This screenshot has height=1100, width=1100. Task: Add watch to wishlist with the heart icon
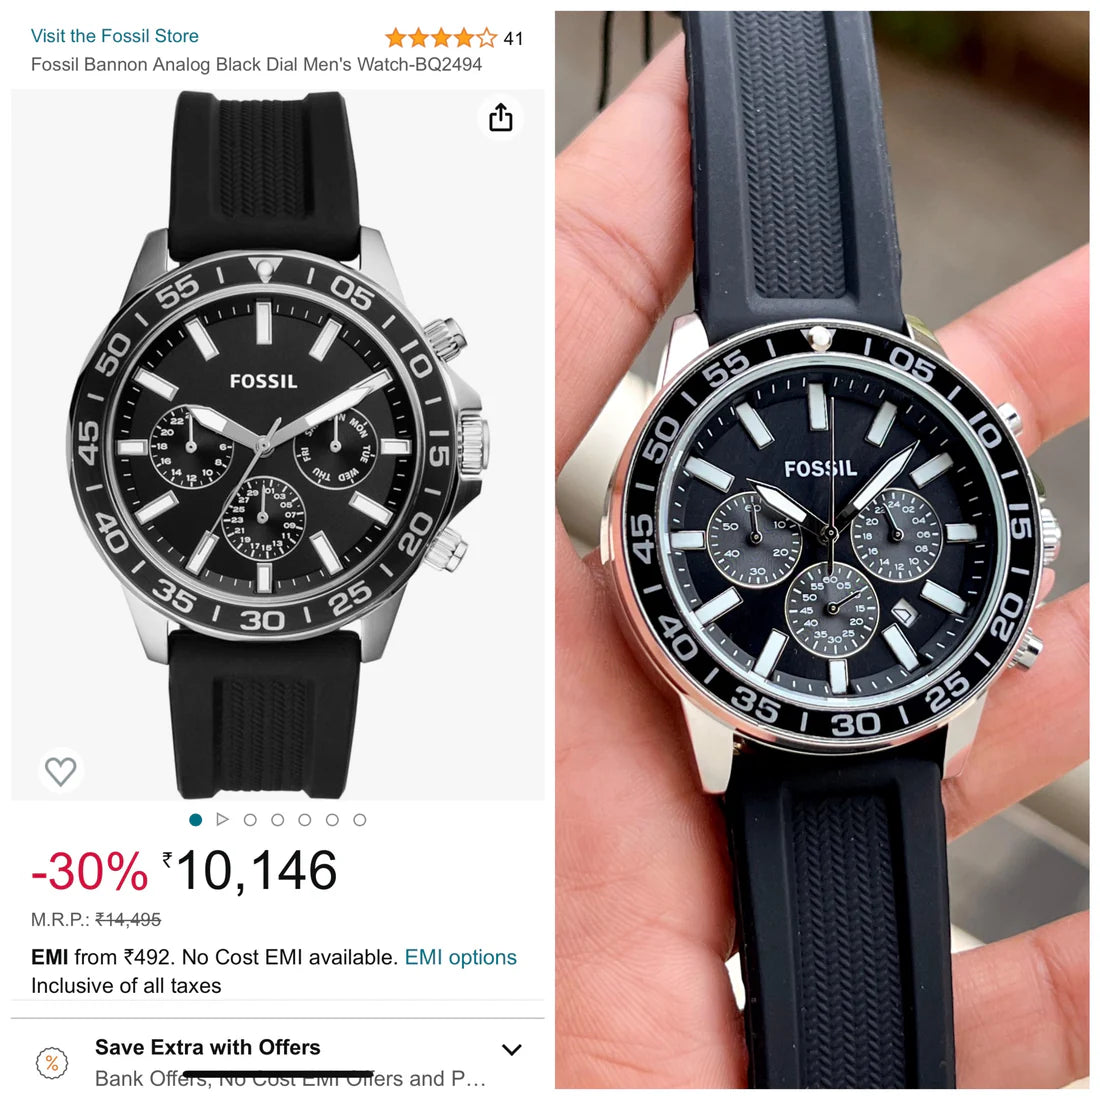coord(61,771)
